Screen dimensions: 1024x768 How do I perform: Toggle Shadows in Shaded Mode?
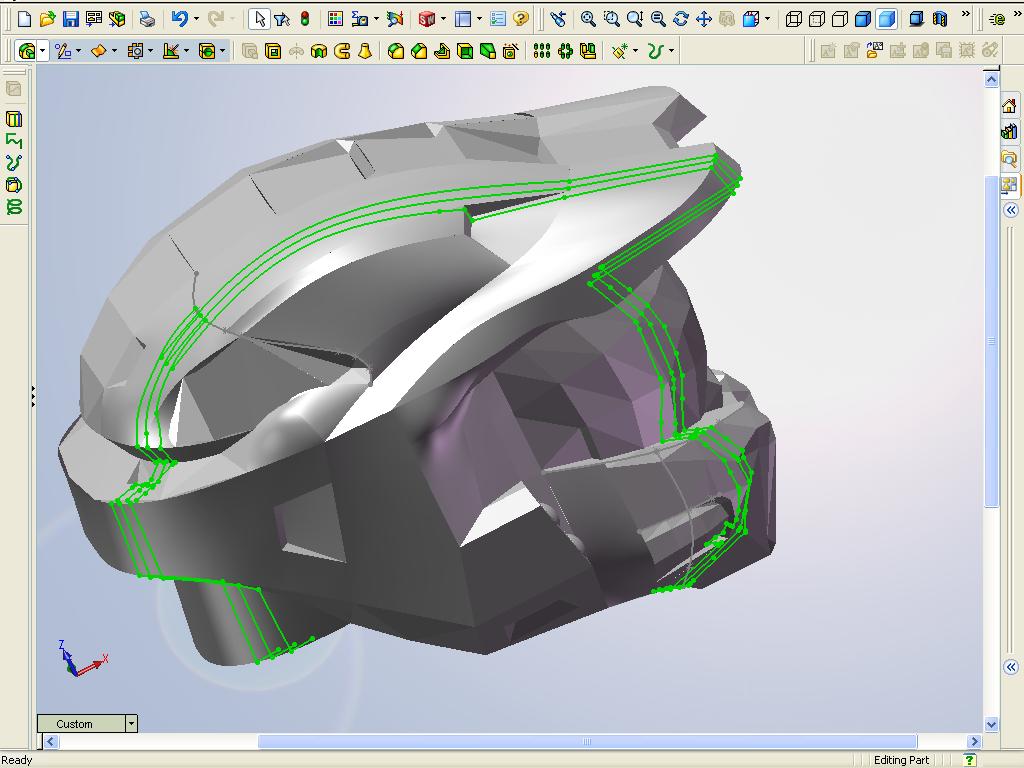tap(917, 19)
